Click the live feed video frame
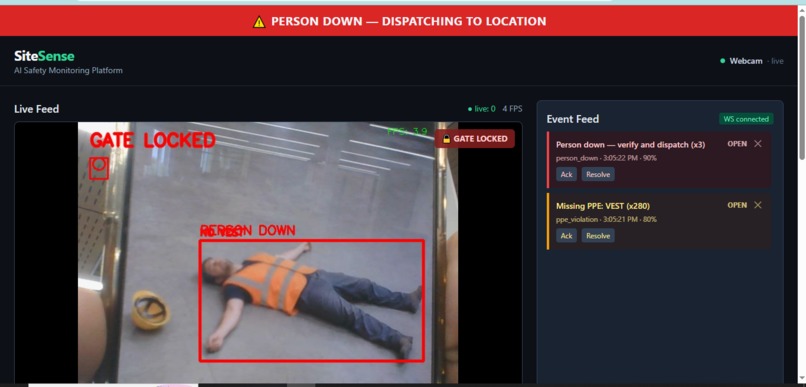806x387 pixels. pos(268,252)
